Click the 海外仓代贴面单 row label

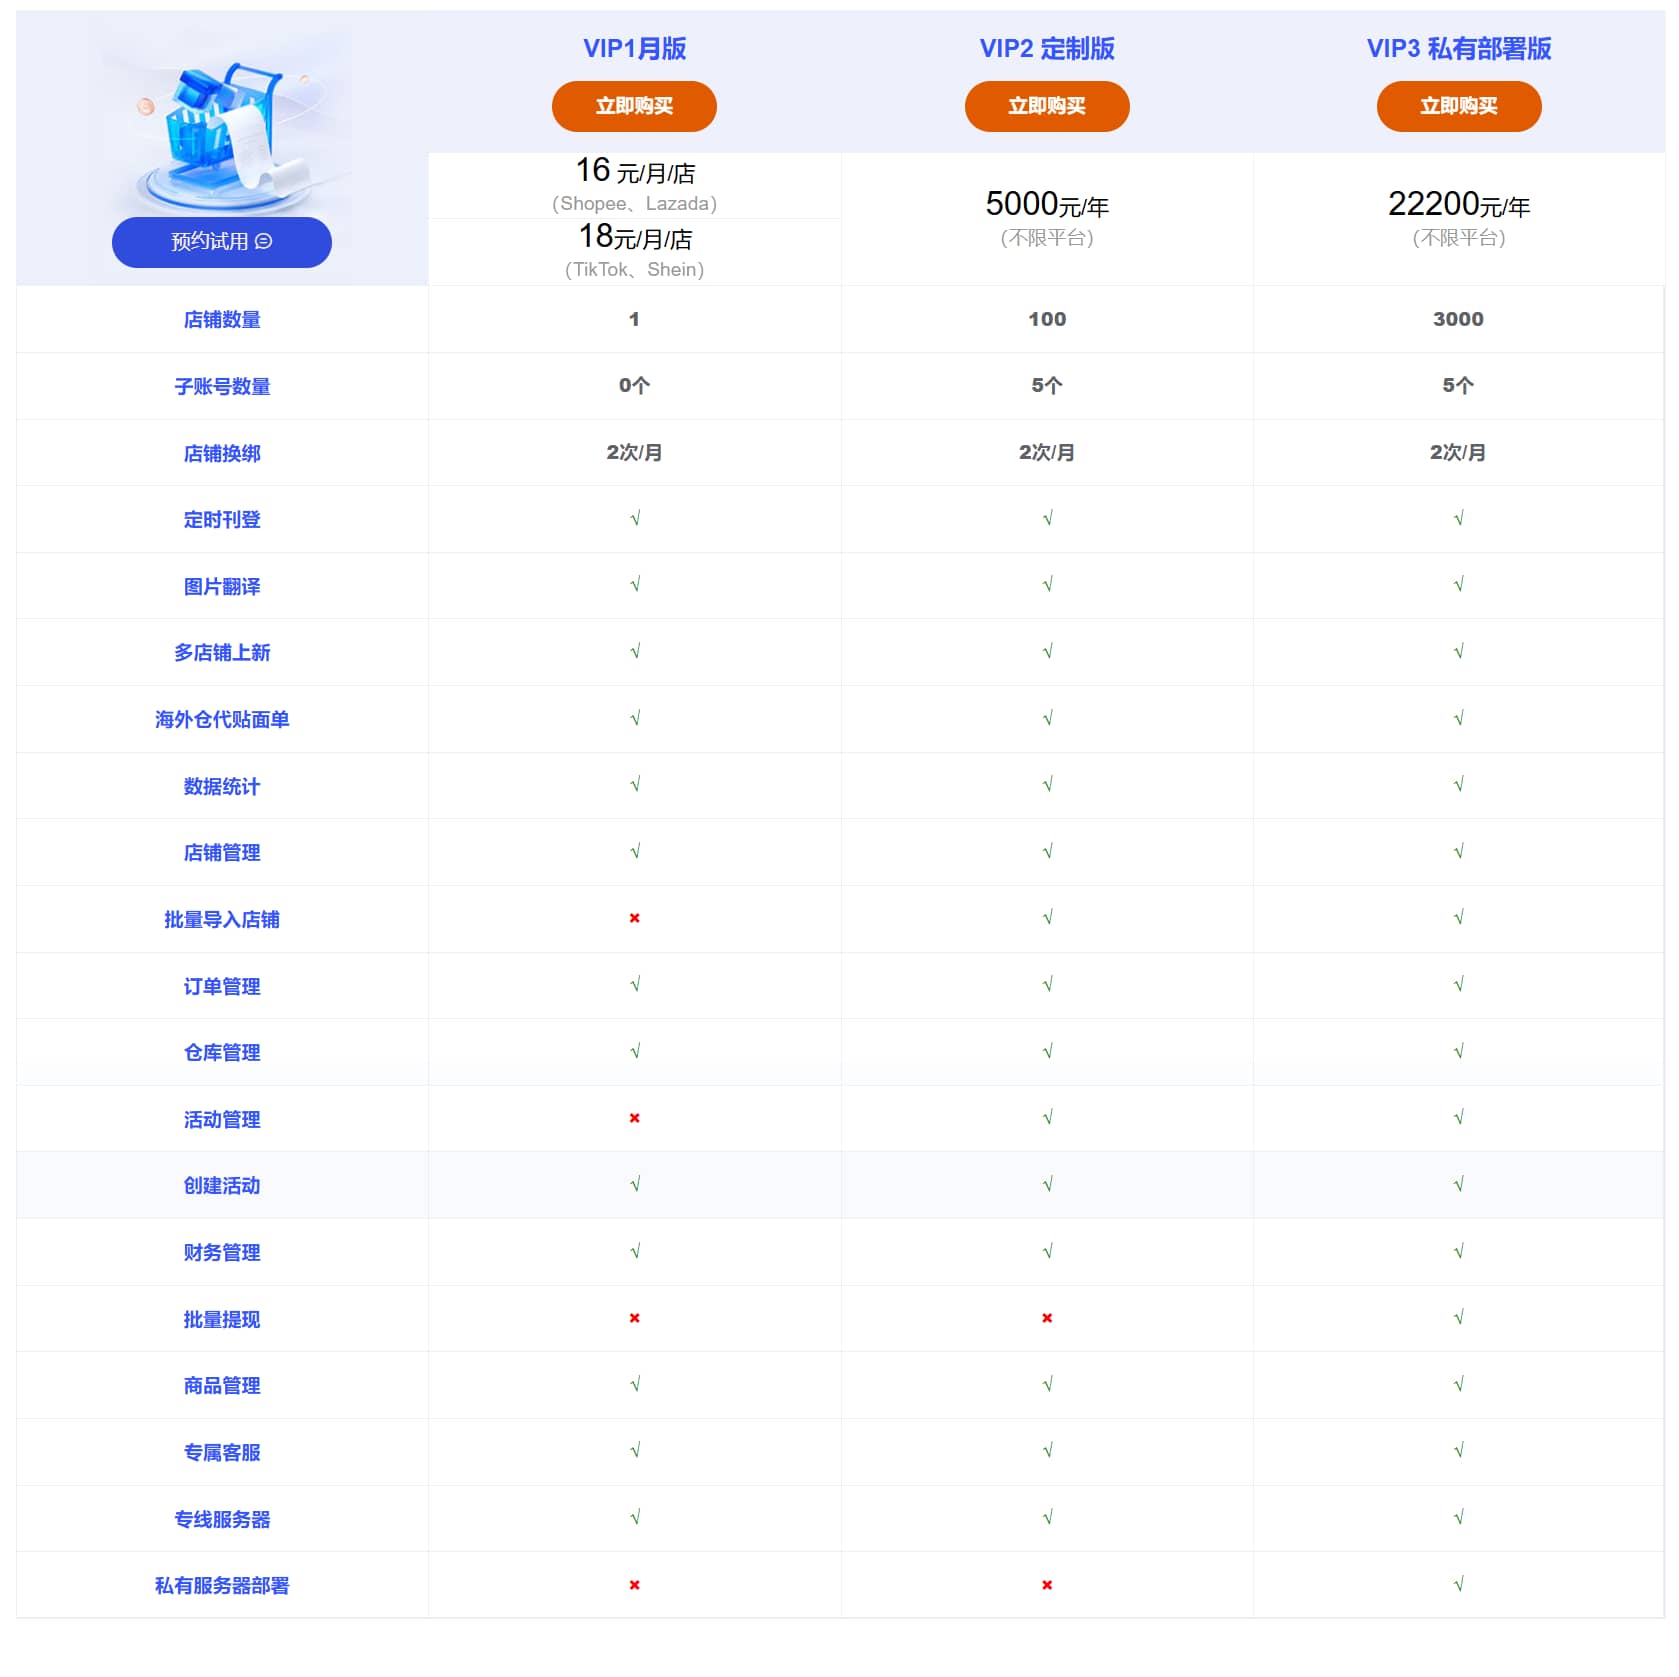coord(220,719)
